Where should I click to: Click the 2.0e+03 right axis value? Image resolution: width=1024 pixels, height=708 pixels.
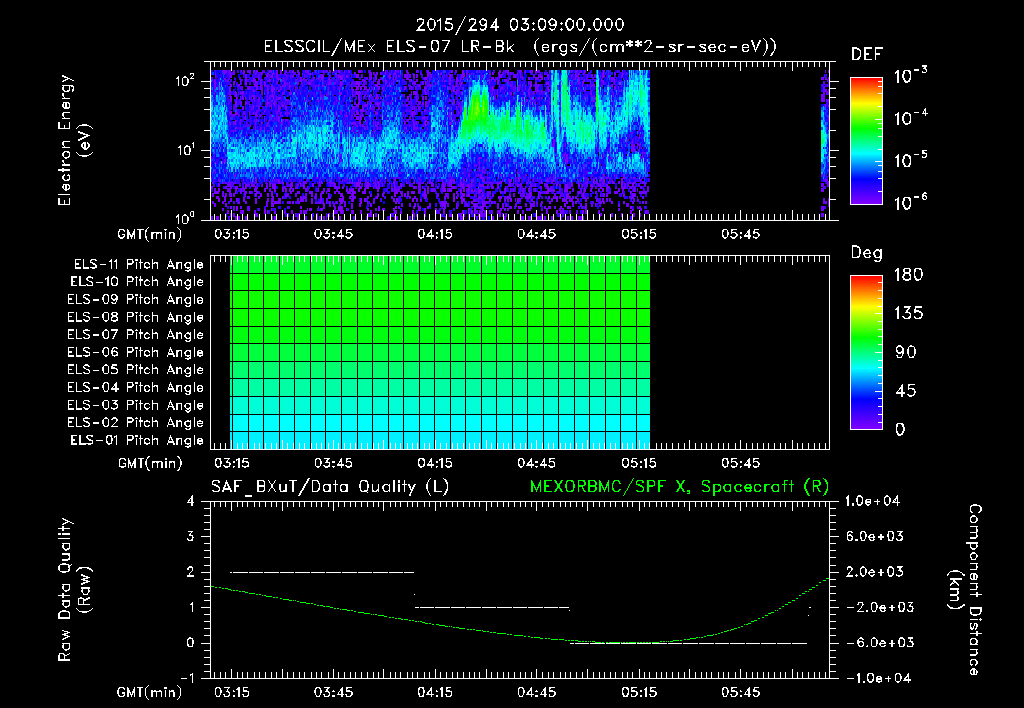(x=875, y=572)
